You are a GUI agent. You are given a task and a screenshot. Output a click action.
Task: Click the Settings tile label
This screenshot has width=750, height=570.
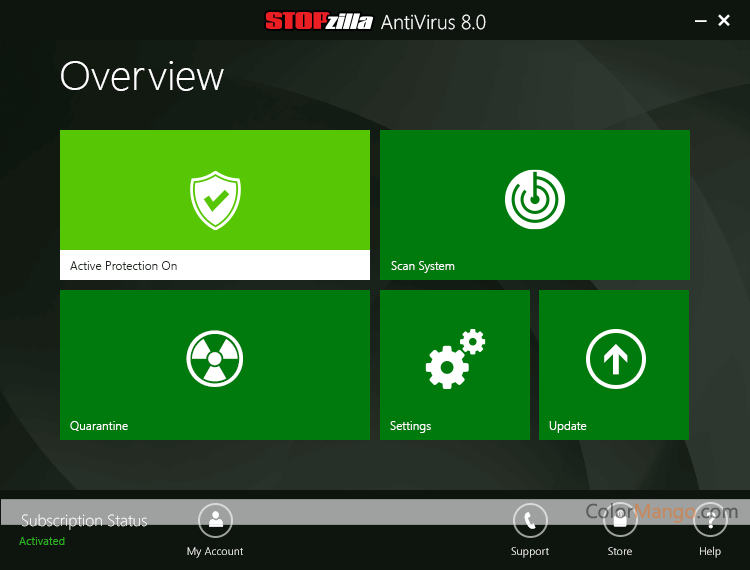coord(410,426)
